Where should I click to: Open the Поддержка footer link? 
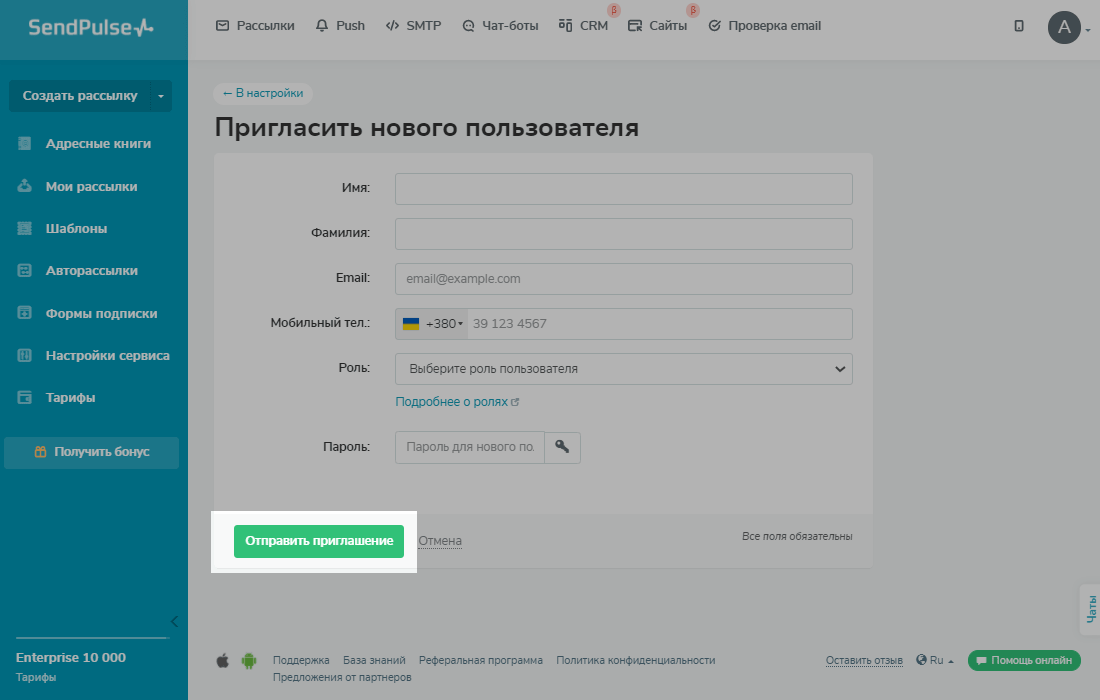click(x=301, y=660)
